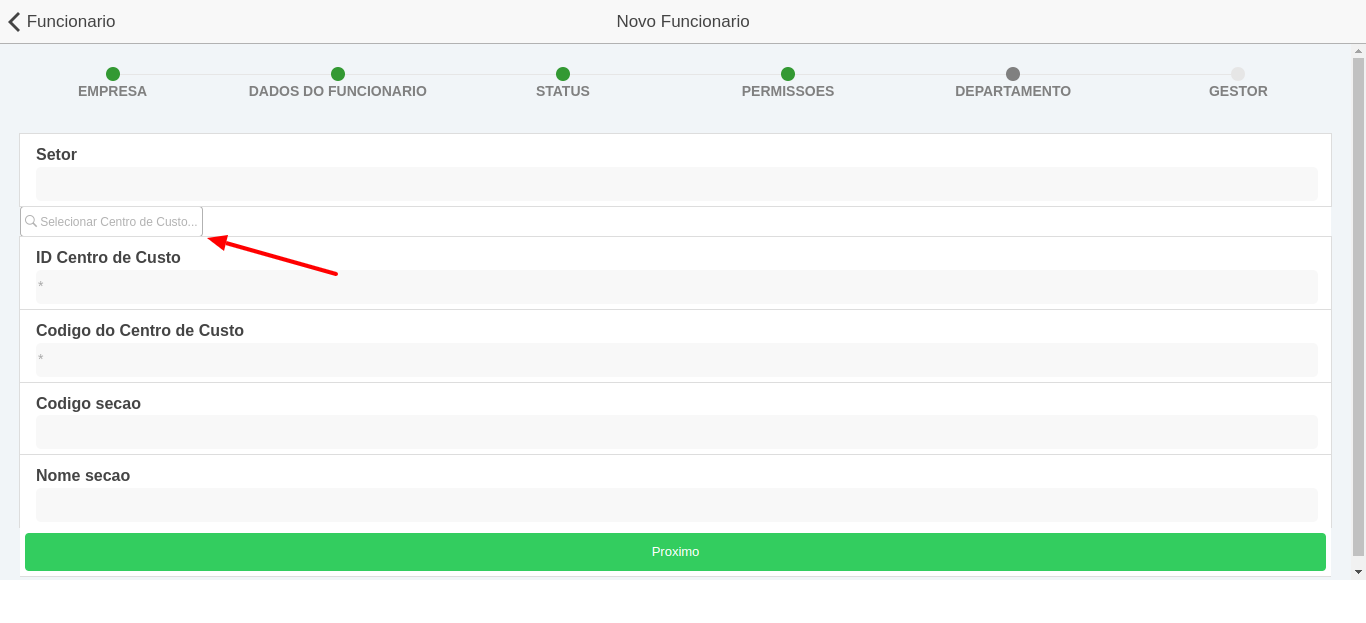The height and width of the screenshot is (623, 1366).
Task: Open the DADOS DO FUNCIONARIO step label
Action: [337, 91]
